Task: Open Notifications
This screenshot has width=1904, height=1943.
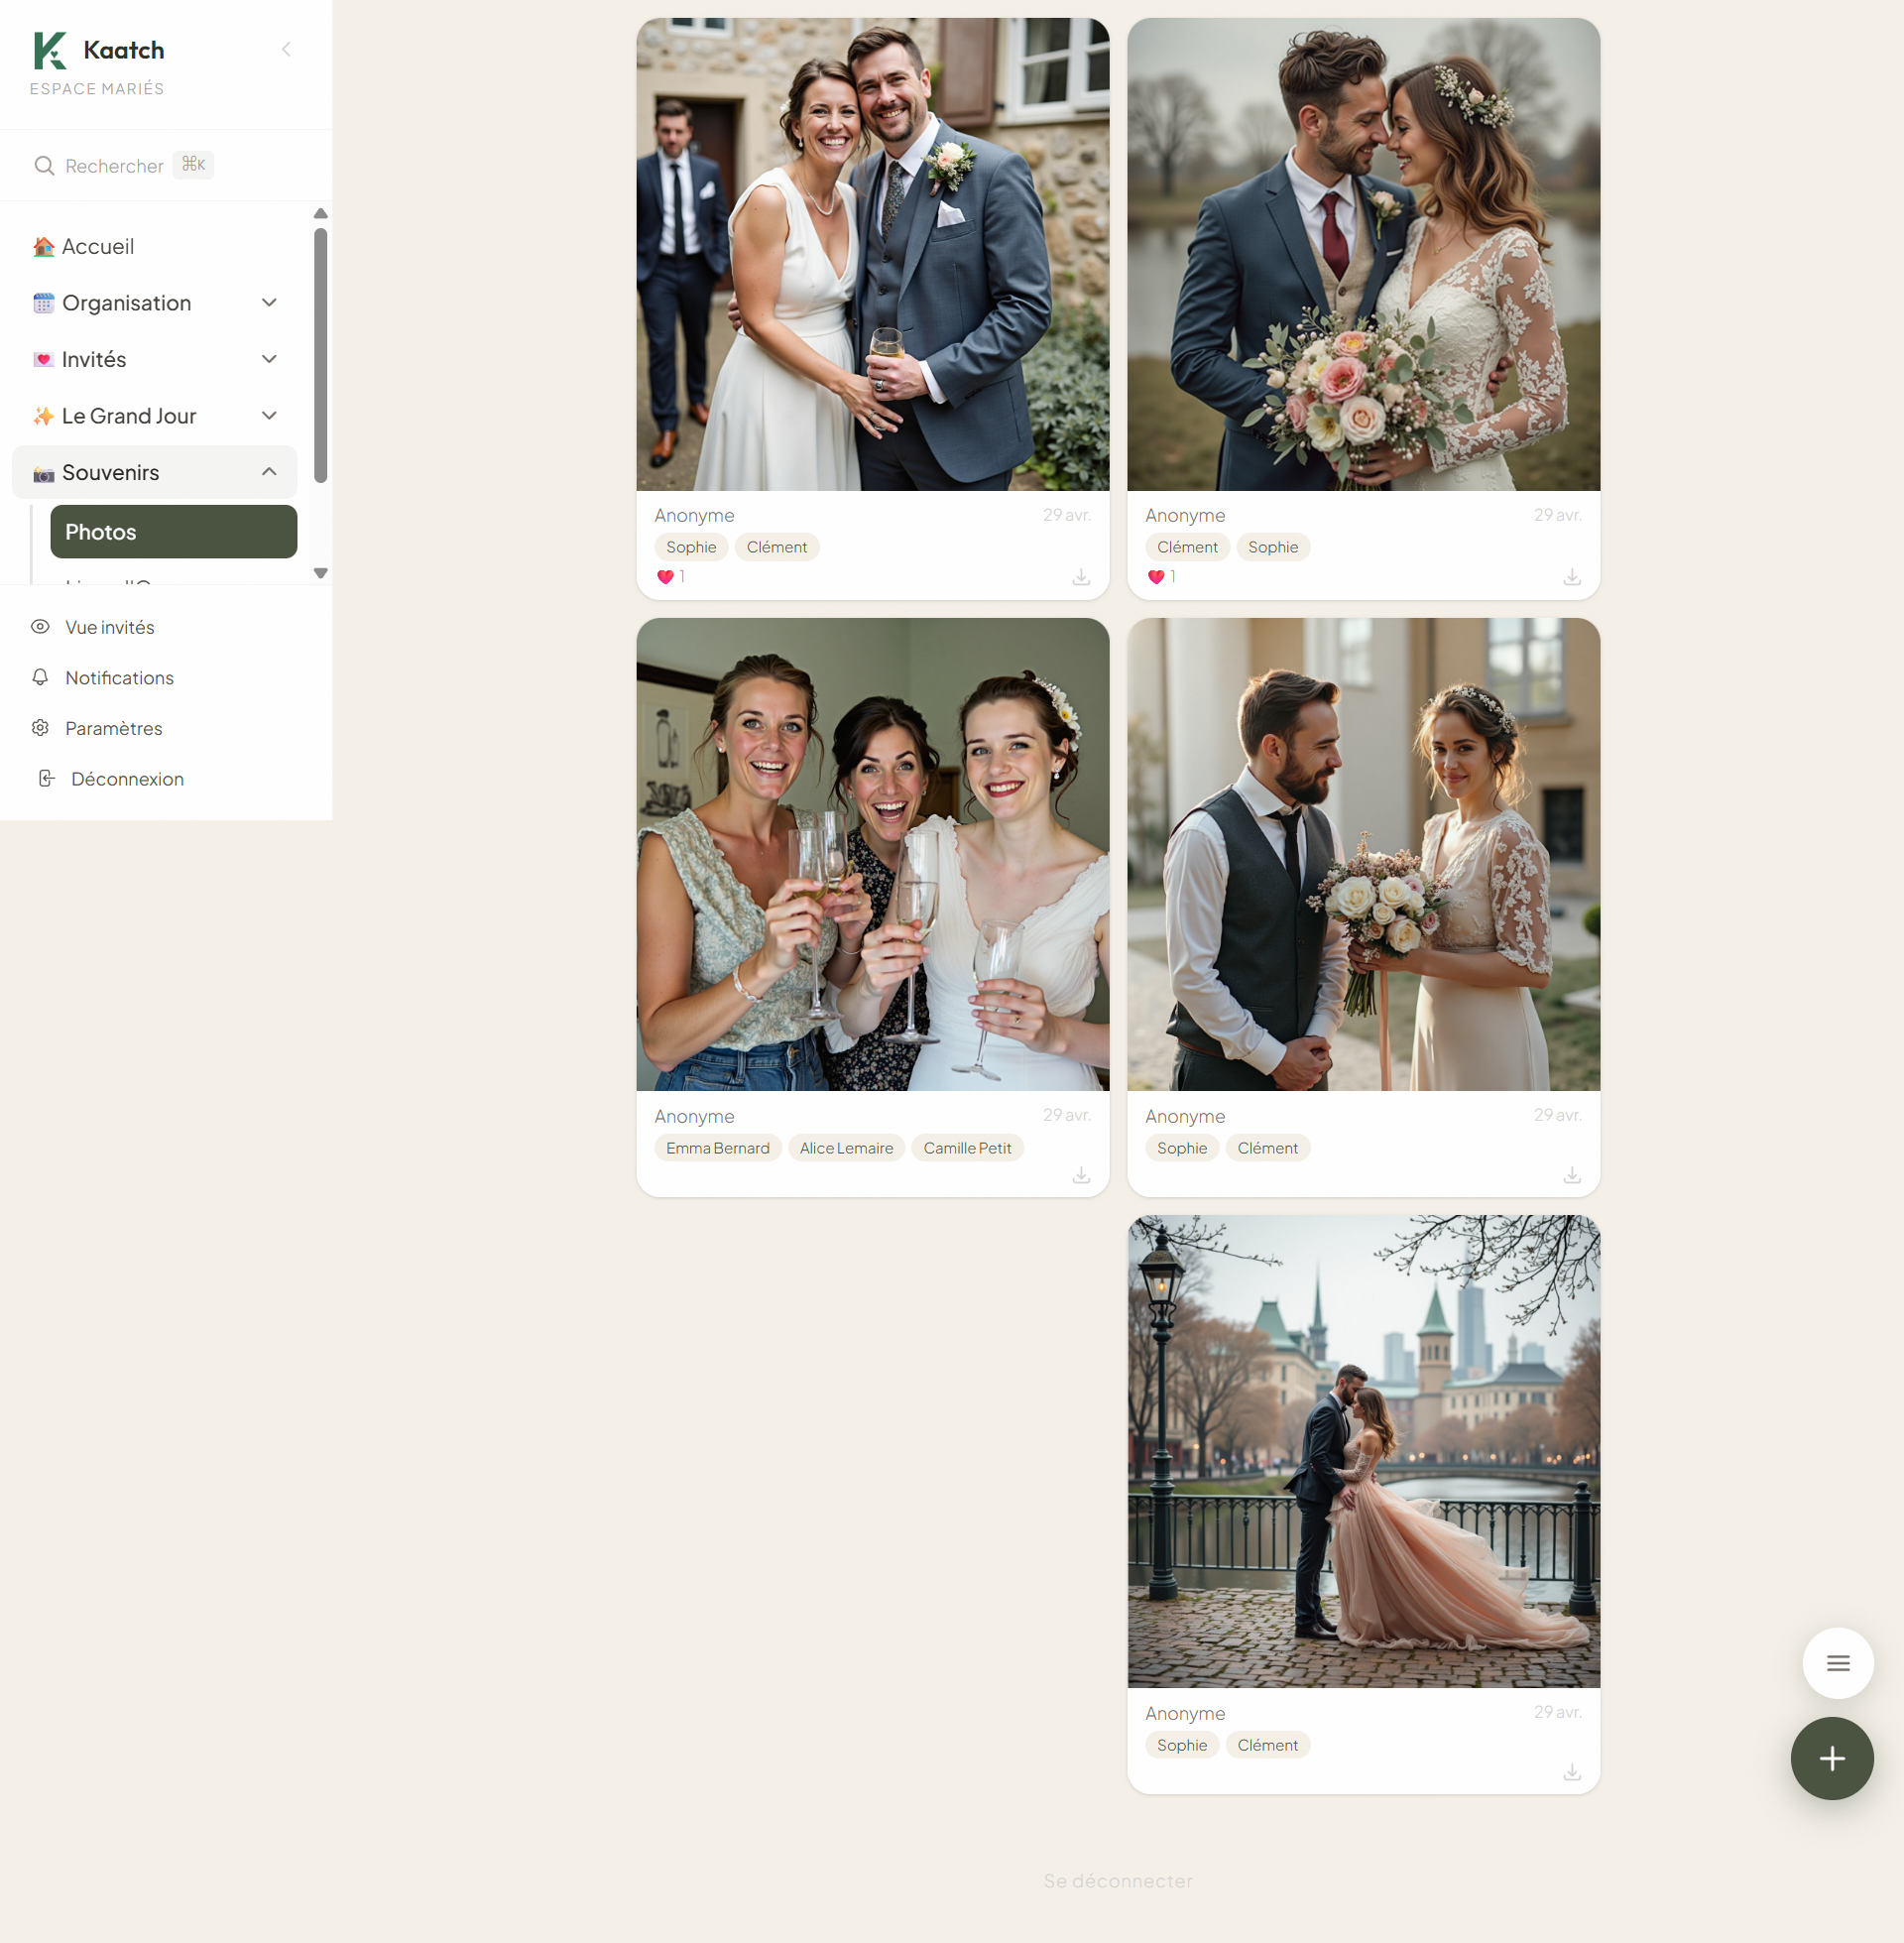Action: click(119, 678)
